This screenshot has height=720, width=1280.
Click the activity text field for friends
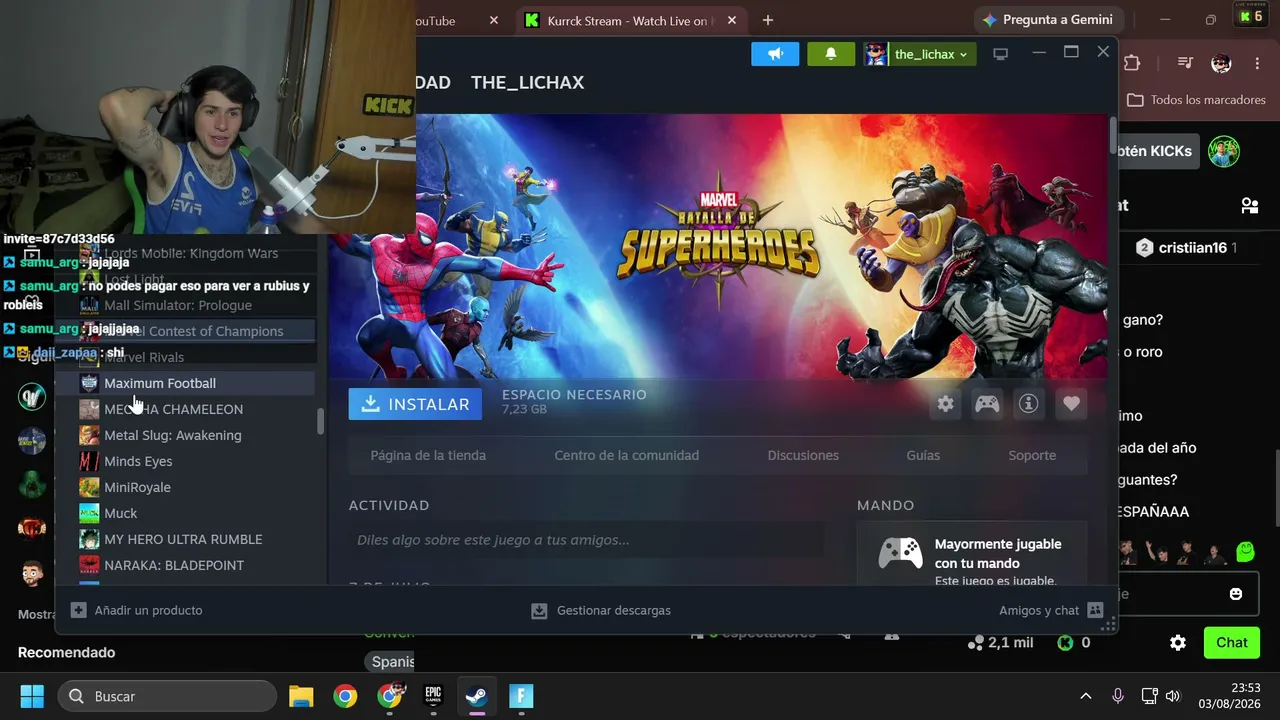(x=587, y=540)
